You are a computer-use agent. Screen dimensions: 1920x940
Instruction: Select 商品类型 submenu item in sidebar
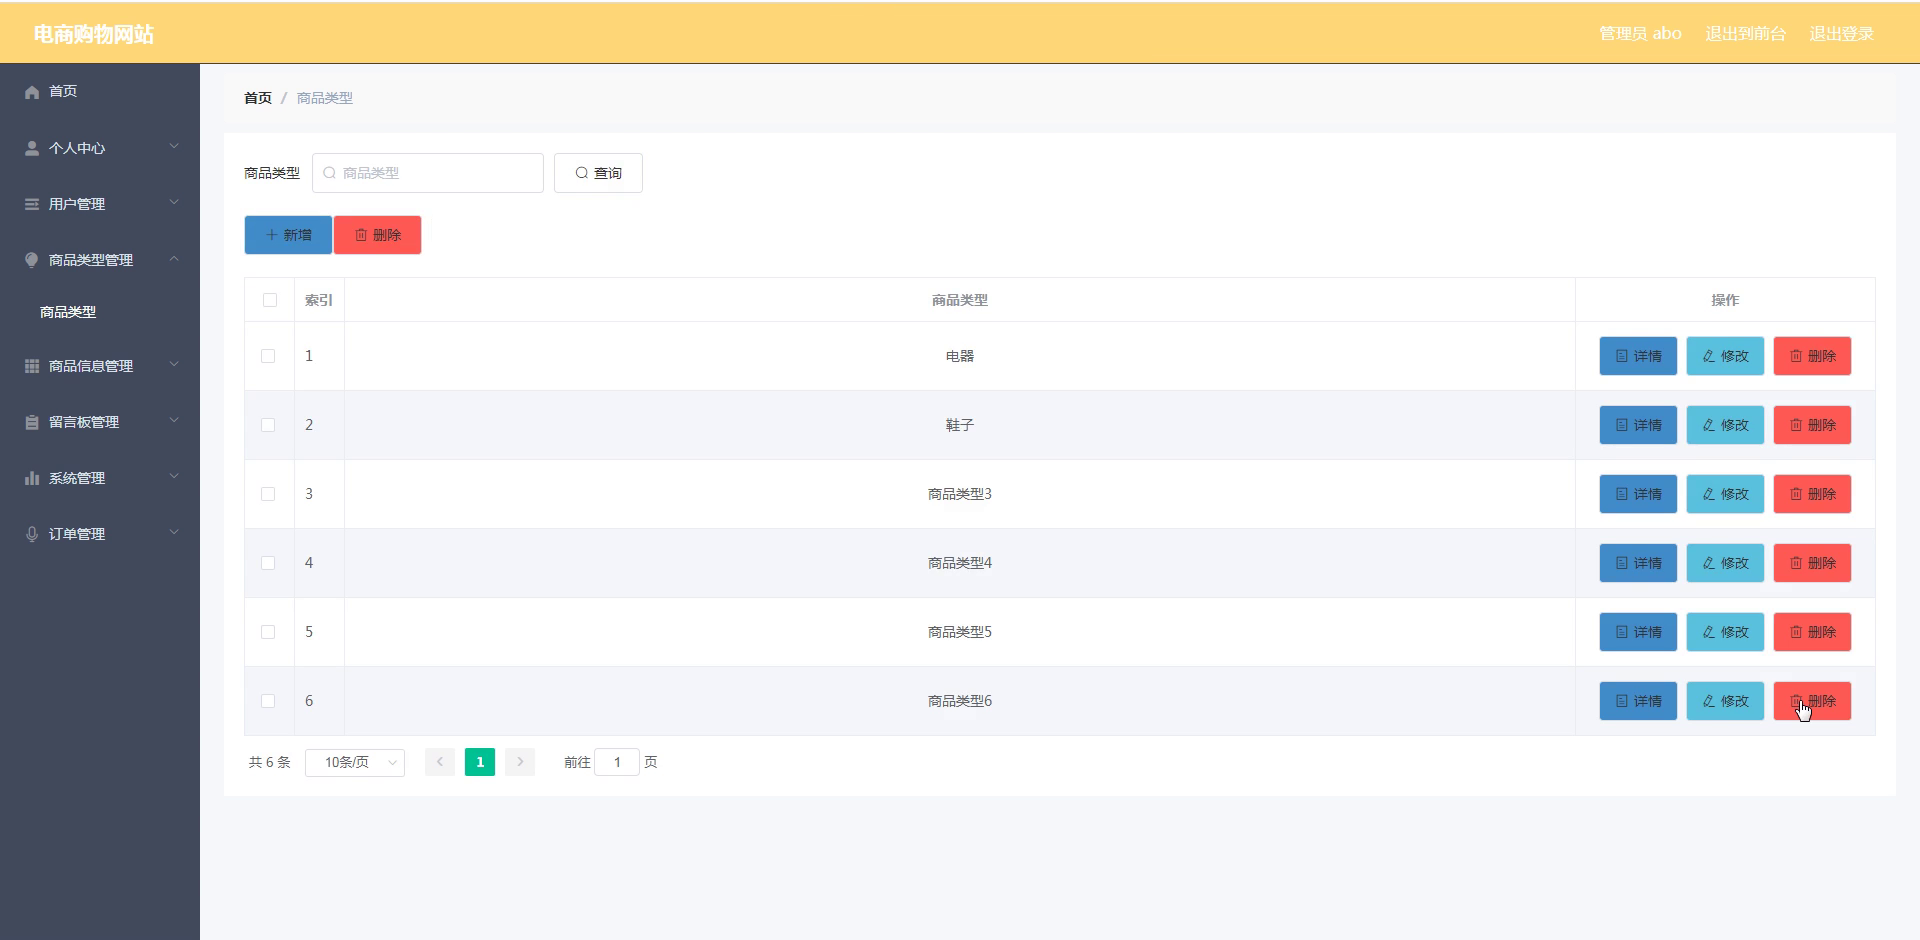[x=68, y=312]
